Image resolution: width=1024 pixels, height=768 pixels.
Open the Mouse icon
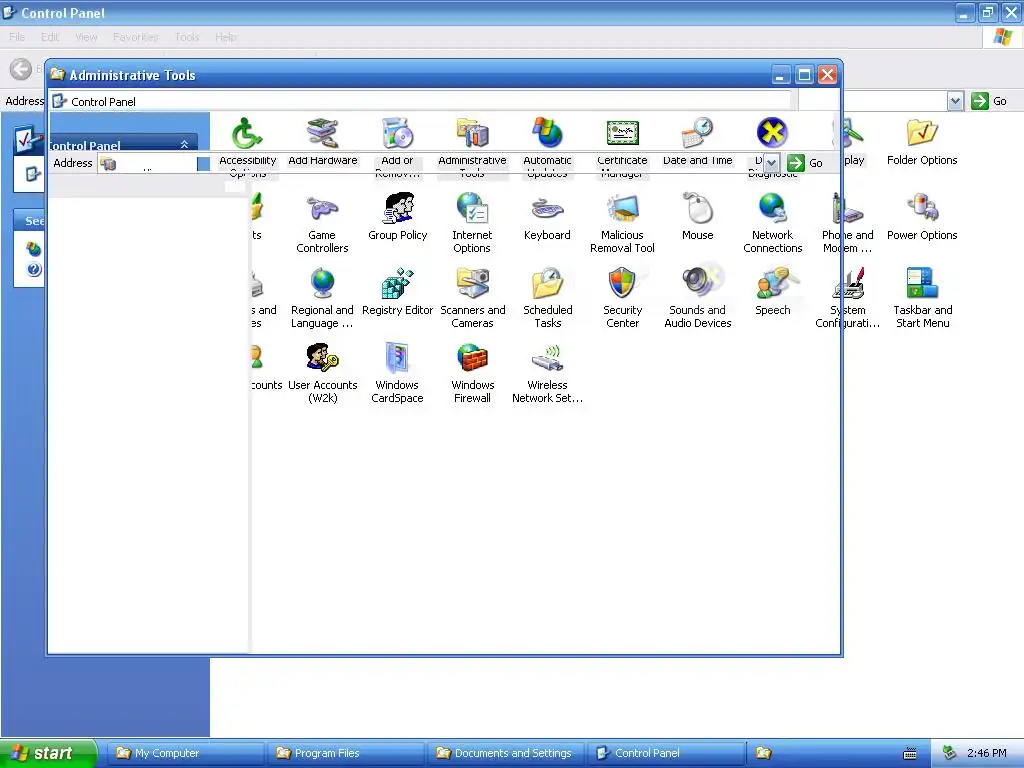697,209
